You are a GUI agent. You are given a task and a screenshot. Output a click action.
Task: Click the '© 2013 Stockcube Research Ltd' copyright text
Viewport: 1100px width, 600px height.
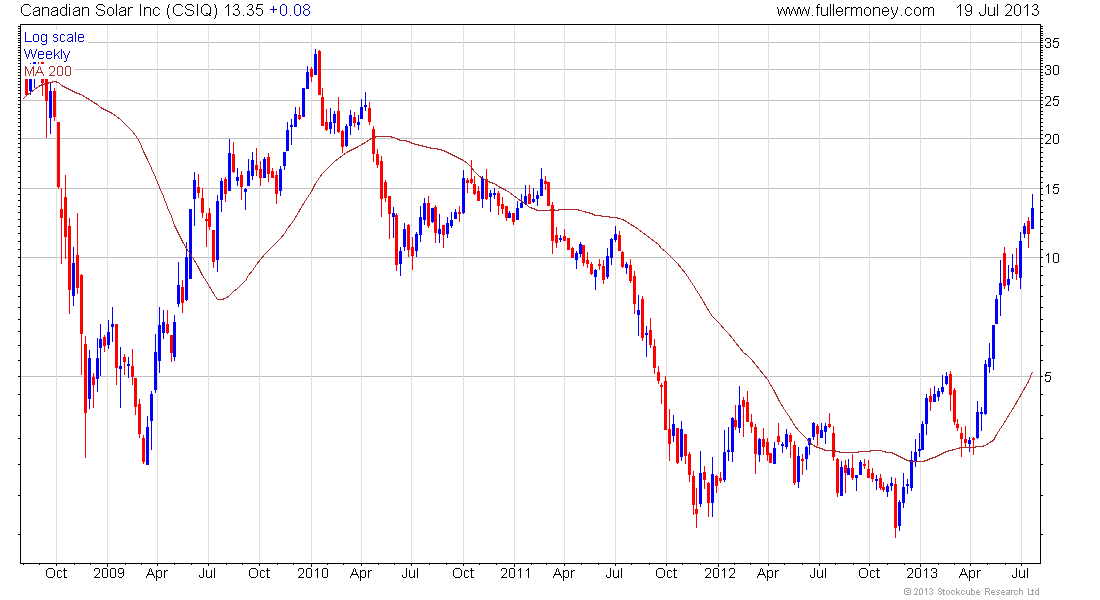[971, 592]
